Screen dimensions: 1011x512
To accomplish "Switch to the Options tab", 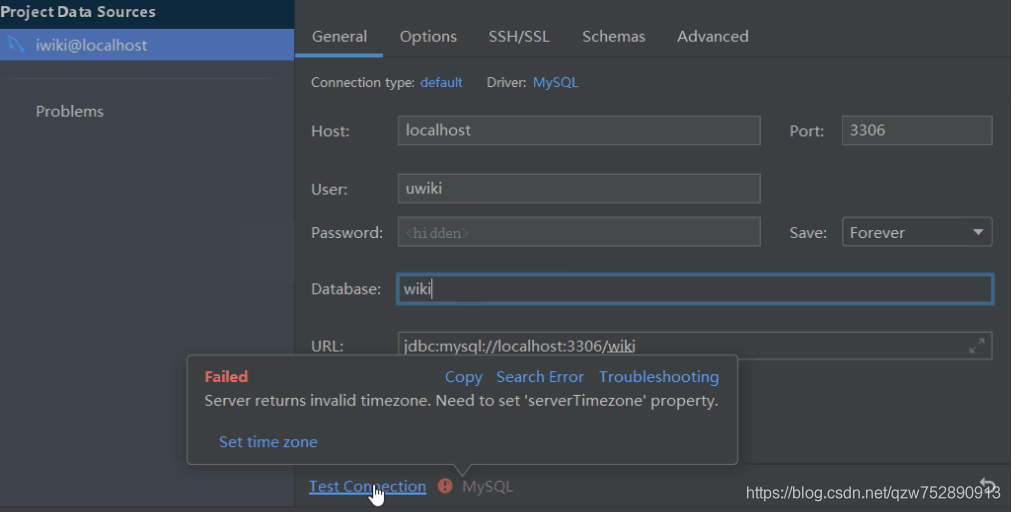I will (428, 37).
